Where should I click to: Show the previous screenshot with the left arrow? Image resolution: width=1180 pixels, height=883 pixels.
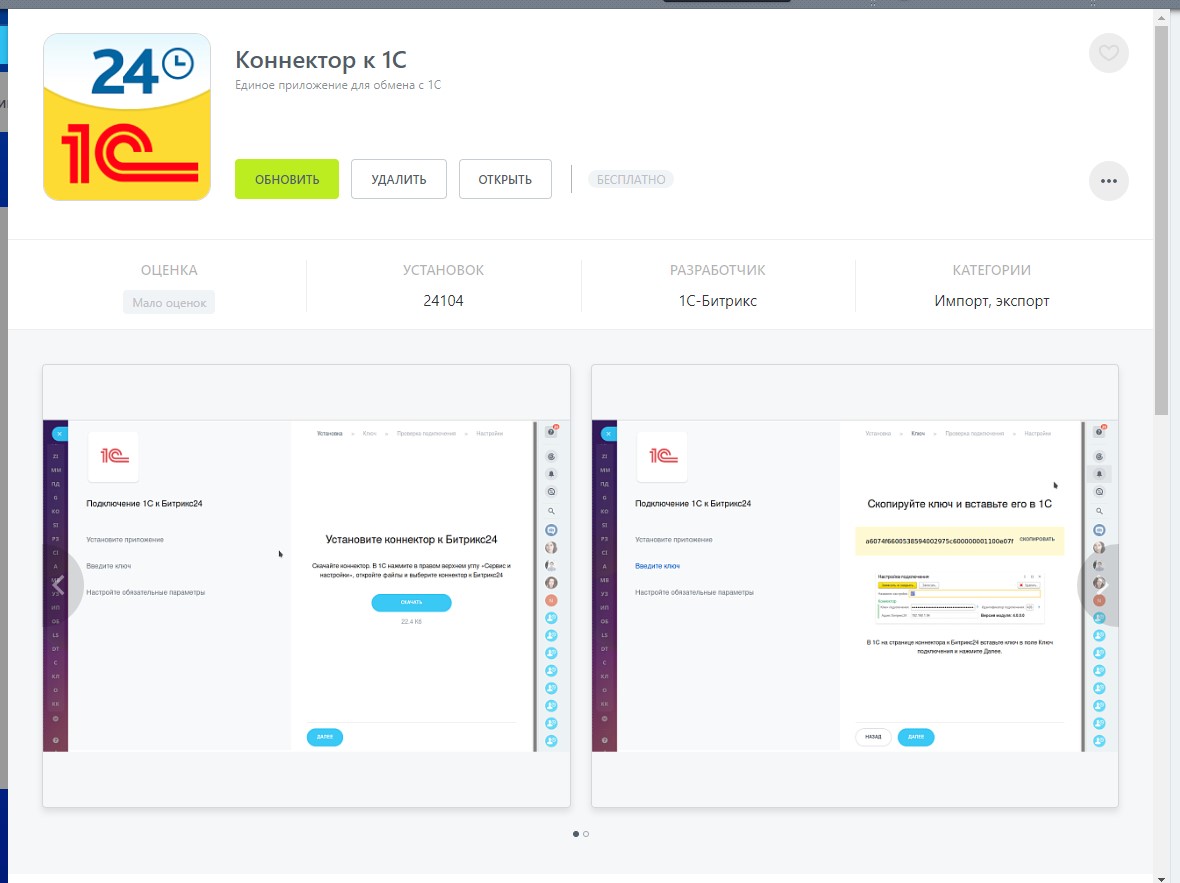[x=59, y=585]
